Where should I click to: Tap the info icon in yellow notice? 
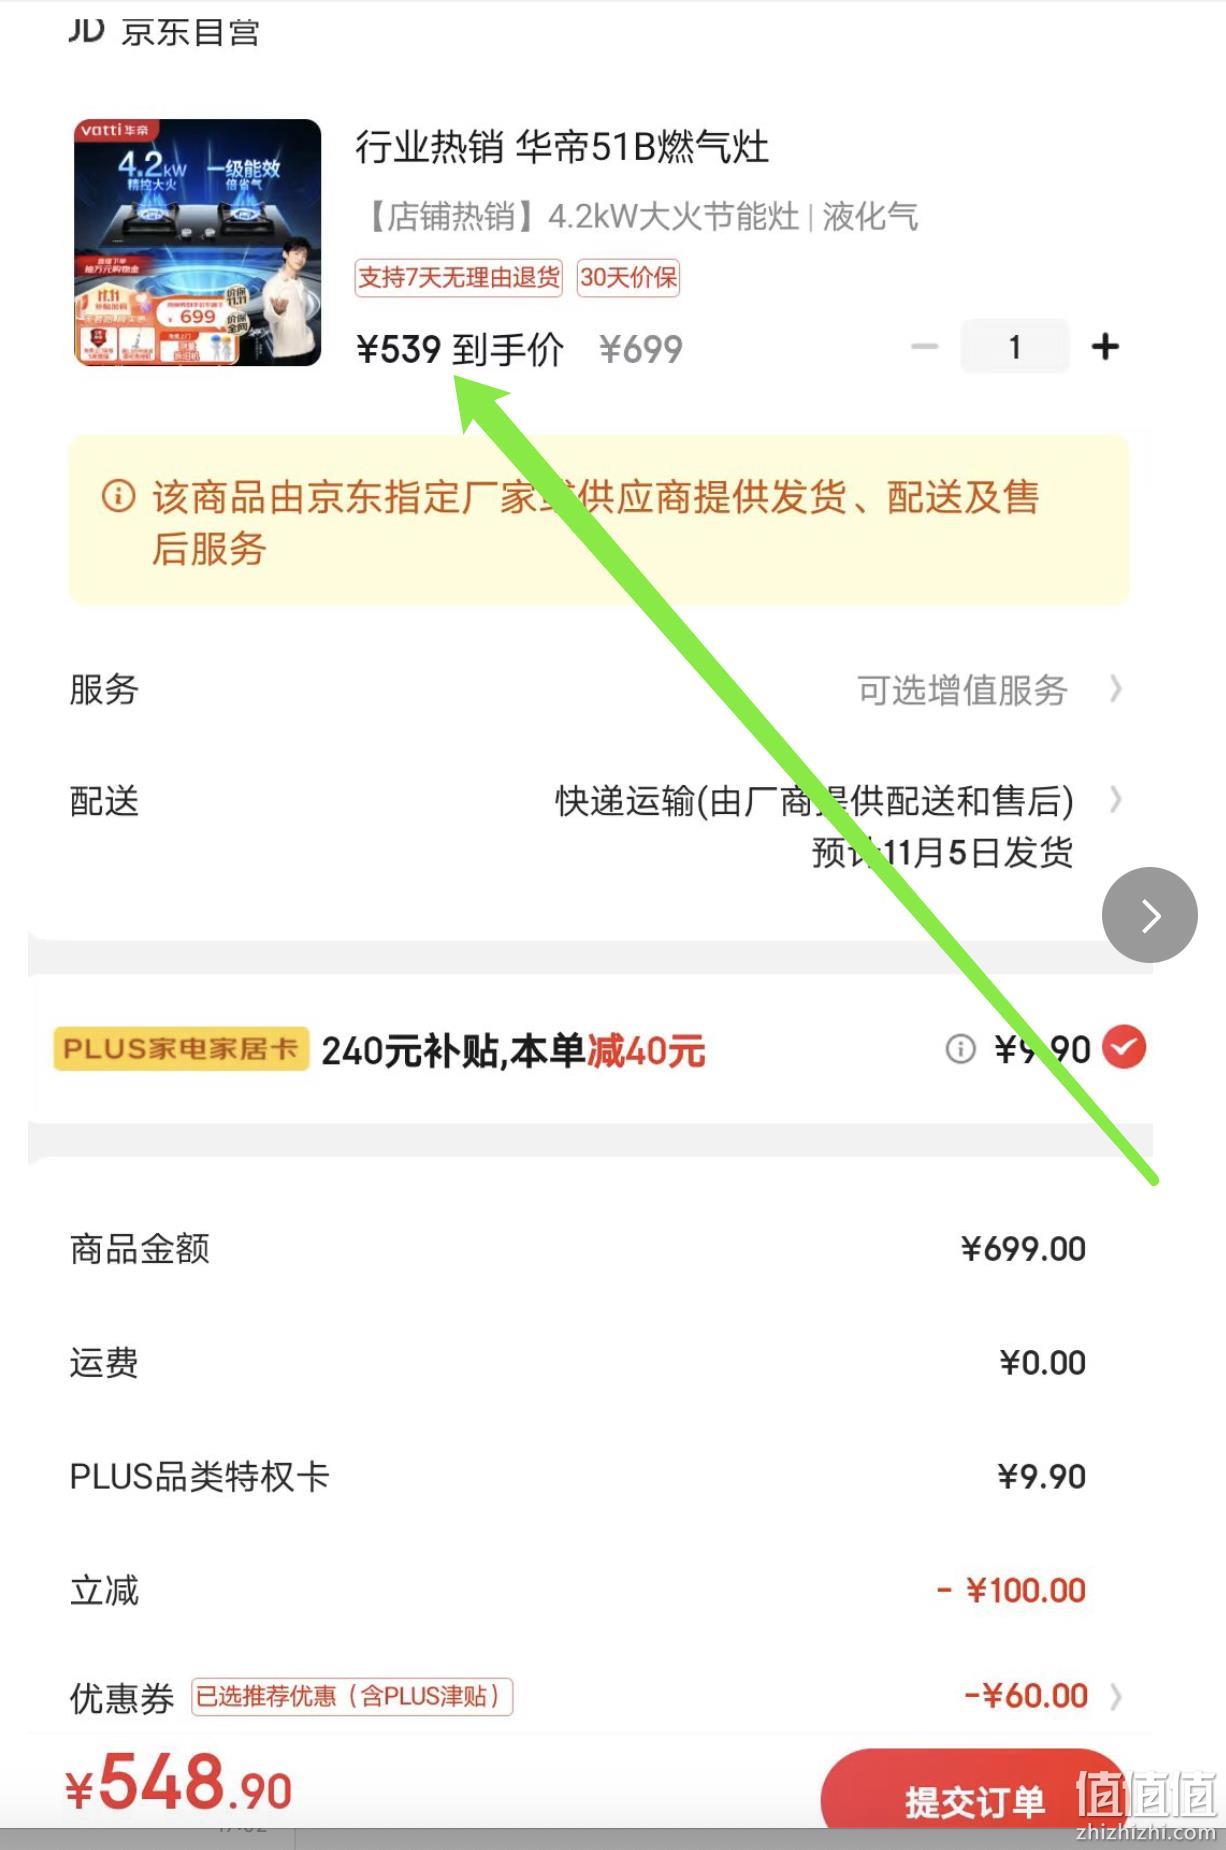118,496
